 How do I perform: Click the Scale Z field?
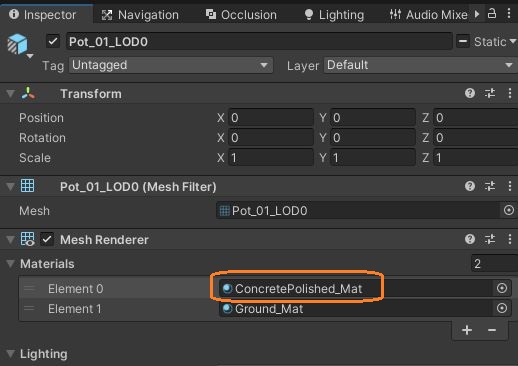(475, 158)
